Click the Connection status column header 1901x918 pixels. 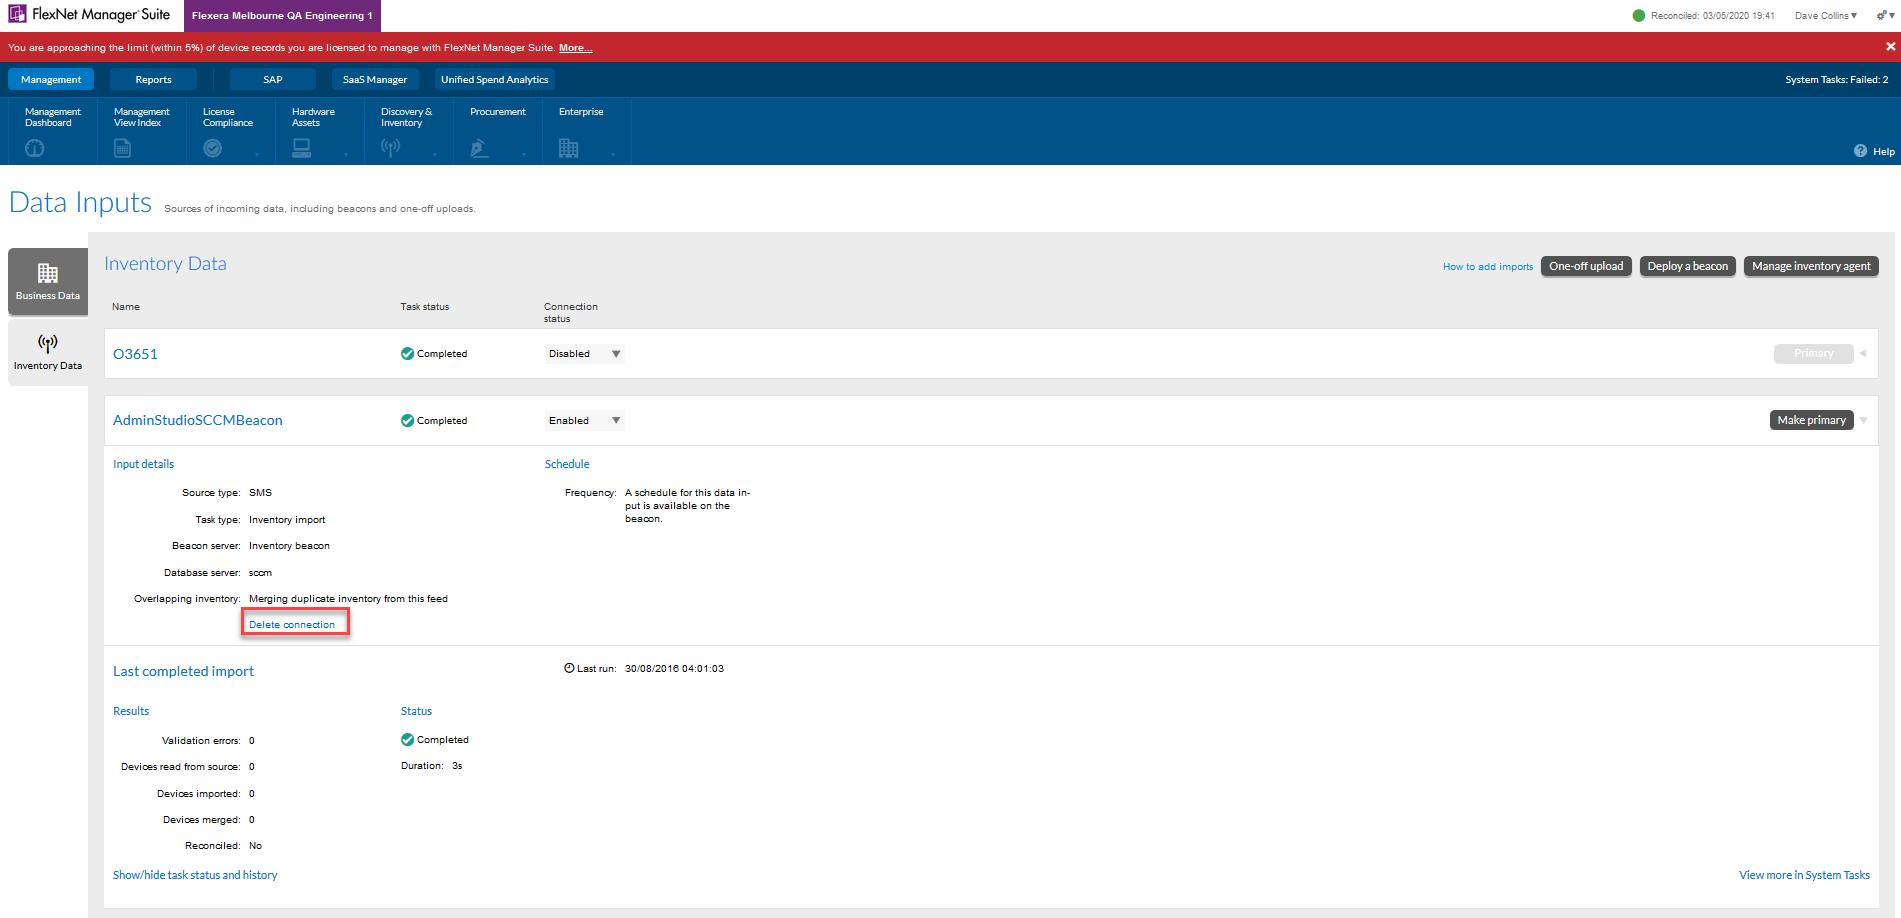tap(571, 312)
